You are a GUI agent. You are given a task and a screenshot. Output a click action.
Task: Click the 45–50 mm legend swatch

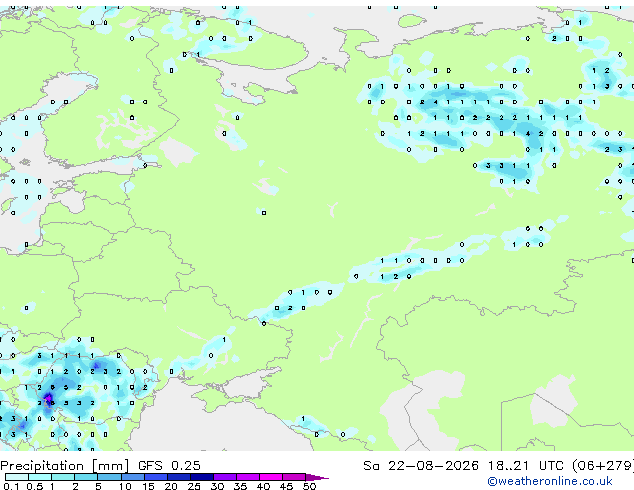click(x=294, y=477)
